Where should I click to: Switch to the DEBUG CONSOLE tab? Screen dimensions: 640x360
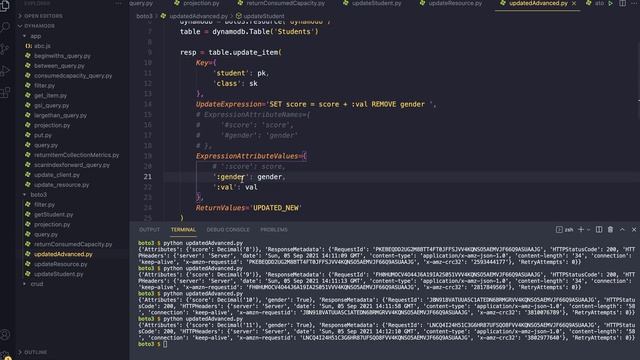(x=228, y=230)
